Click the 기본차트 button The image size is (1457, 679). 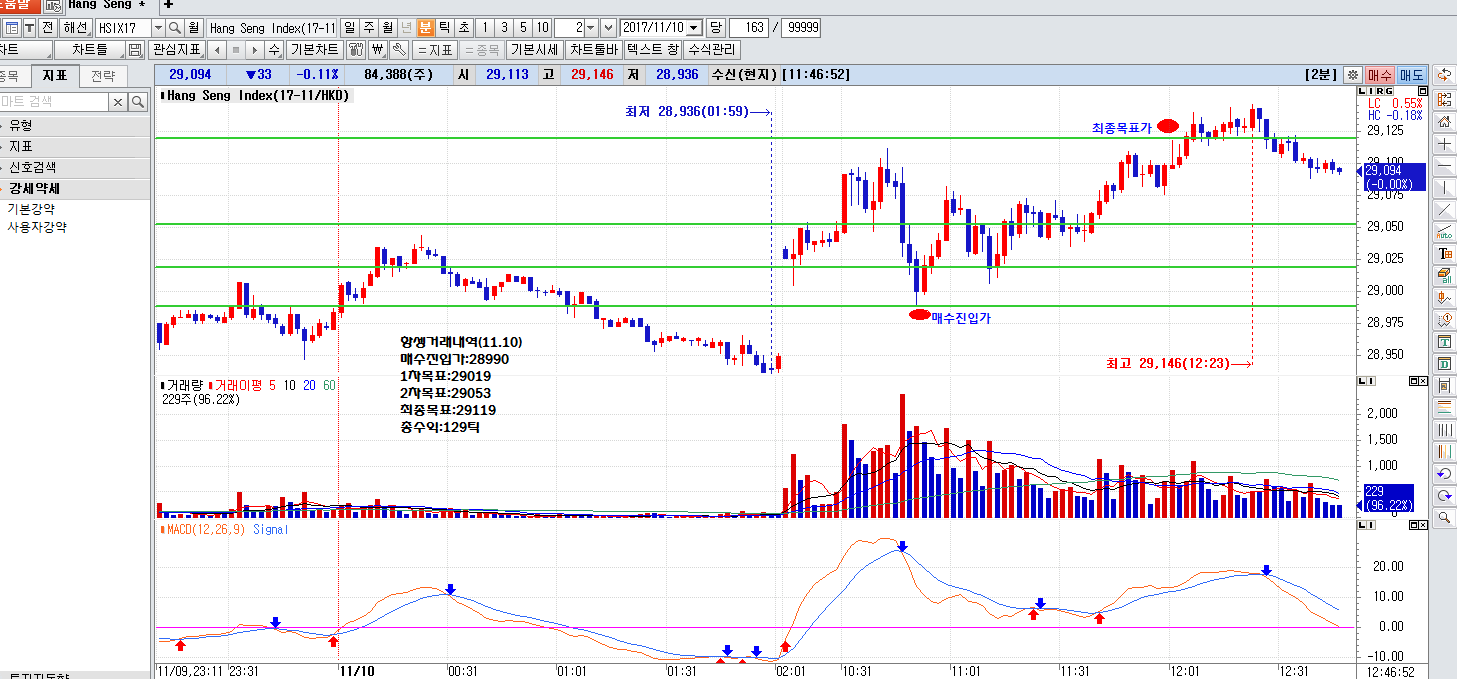(x=314, y=49)
